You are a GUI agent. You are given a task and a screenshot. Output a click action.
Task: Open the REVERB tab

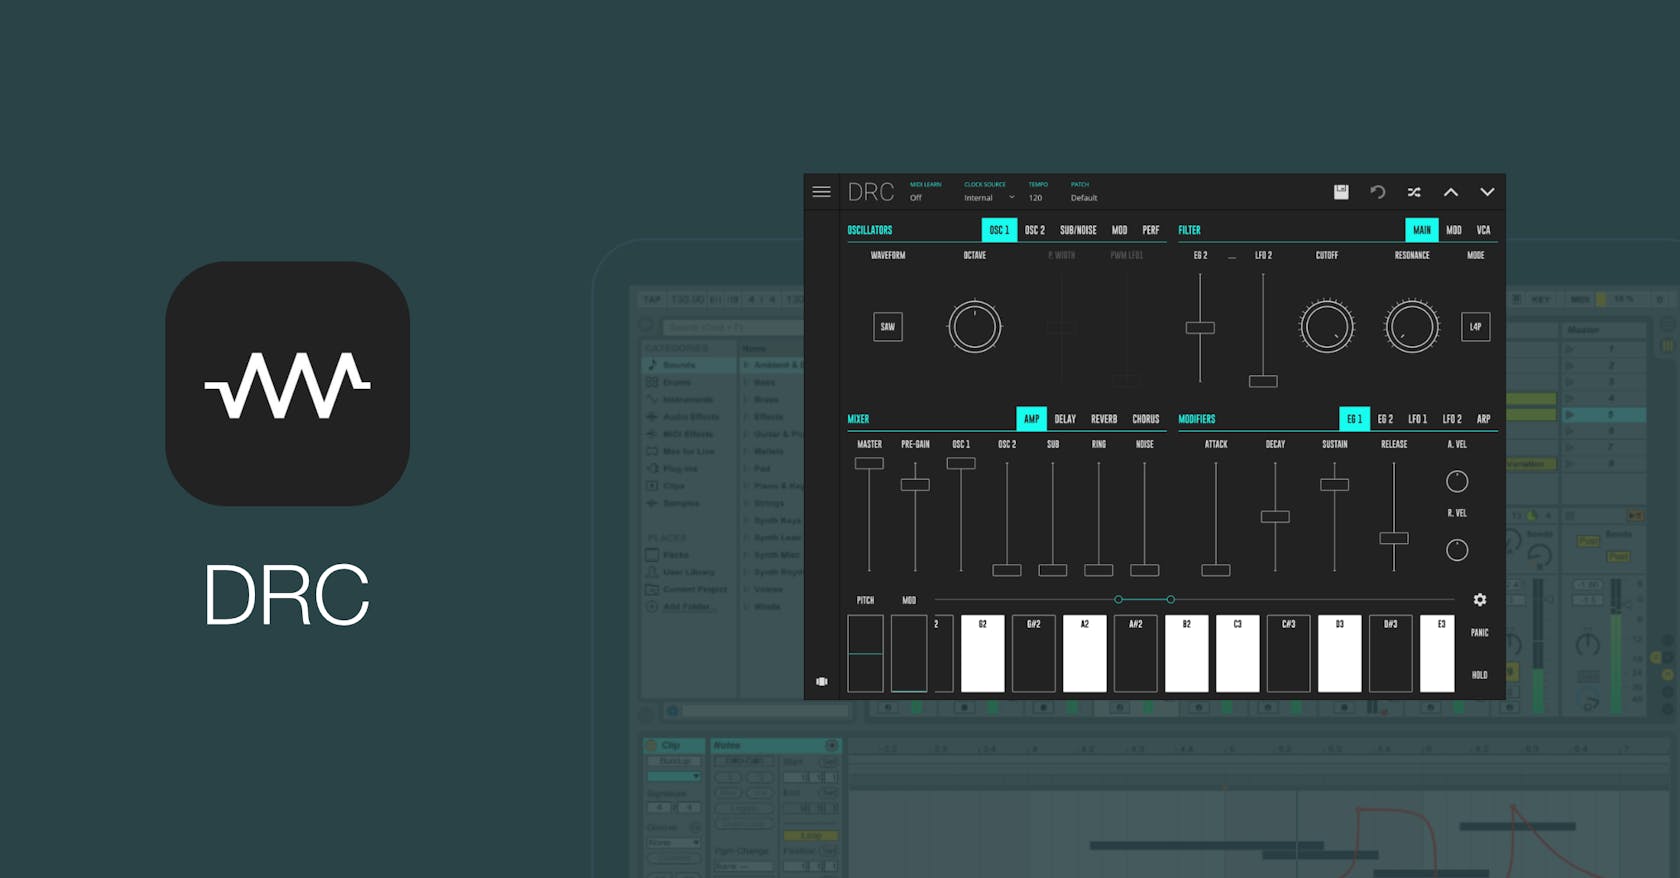tap(1104, 419)
